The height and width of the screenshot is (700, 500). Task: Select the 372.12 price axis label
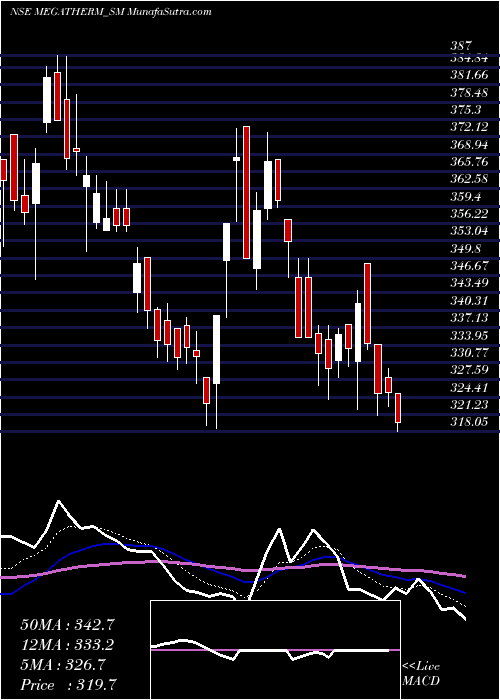tap(469, 127)
